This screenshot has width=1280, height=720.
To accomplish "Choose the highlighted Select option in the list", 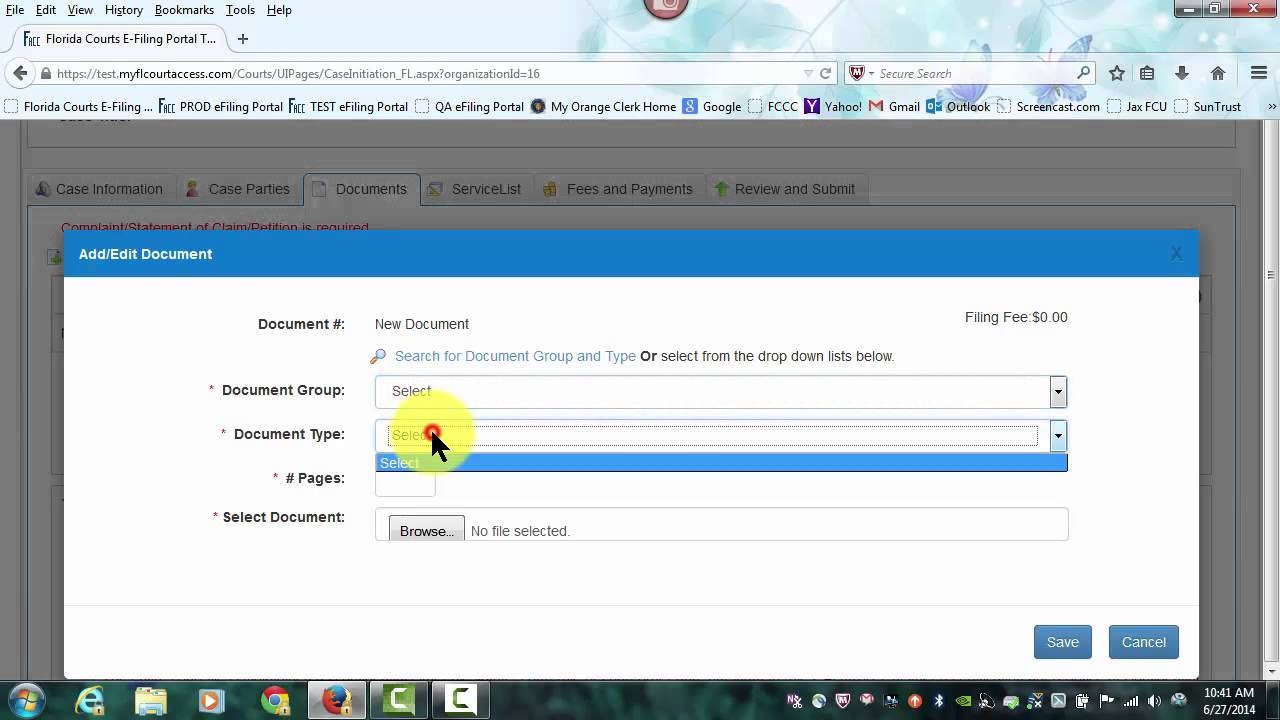I will click(720, 463).
